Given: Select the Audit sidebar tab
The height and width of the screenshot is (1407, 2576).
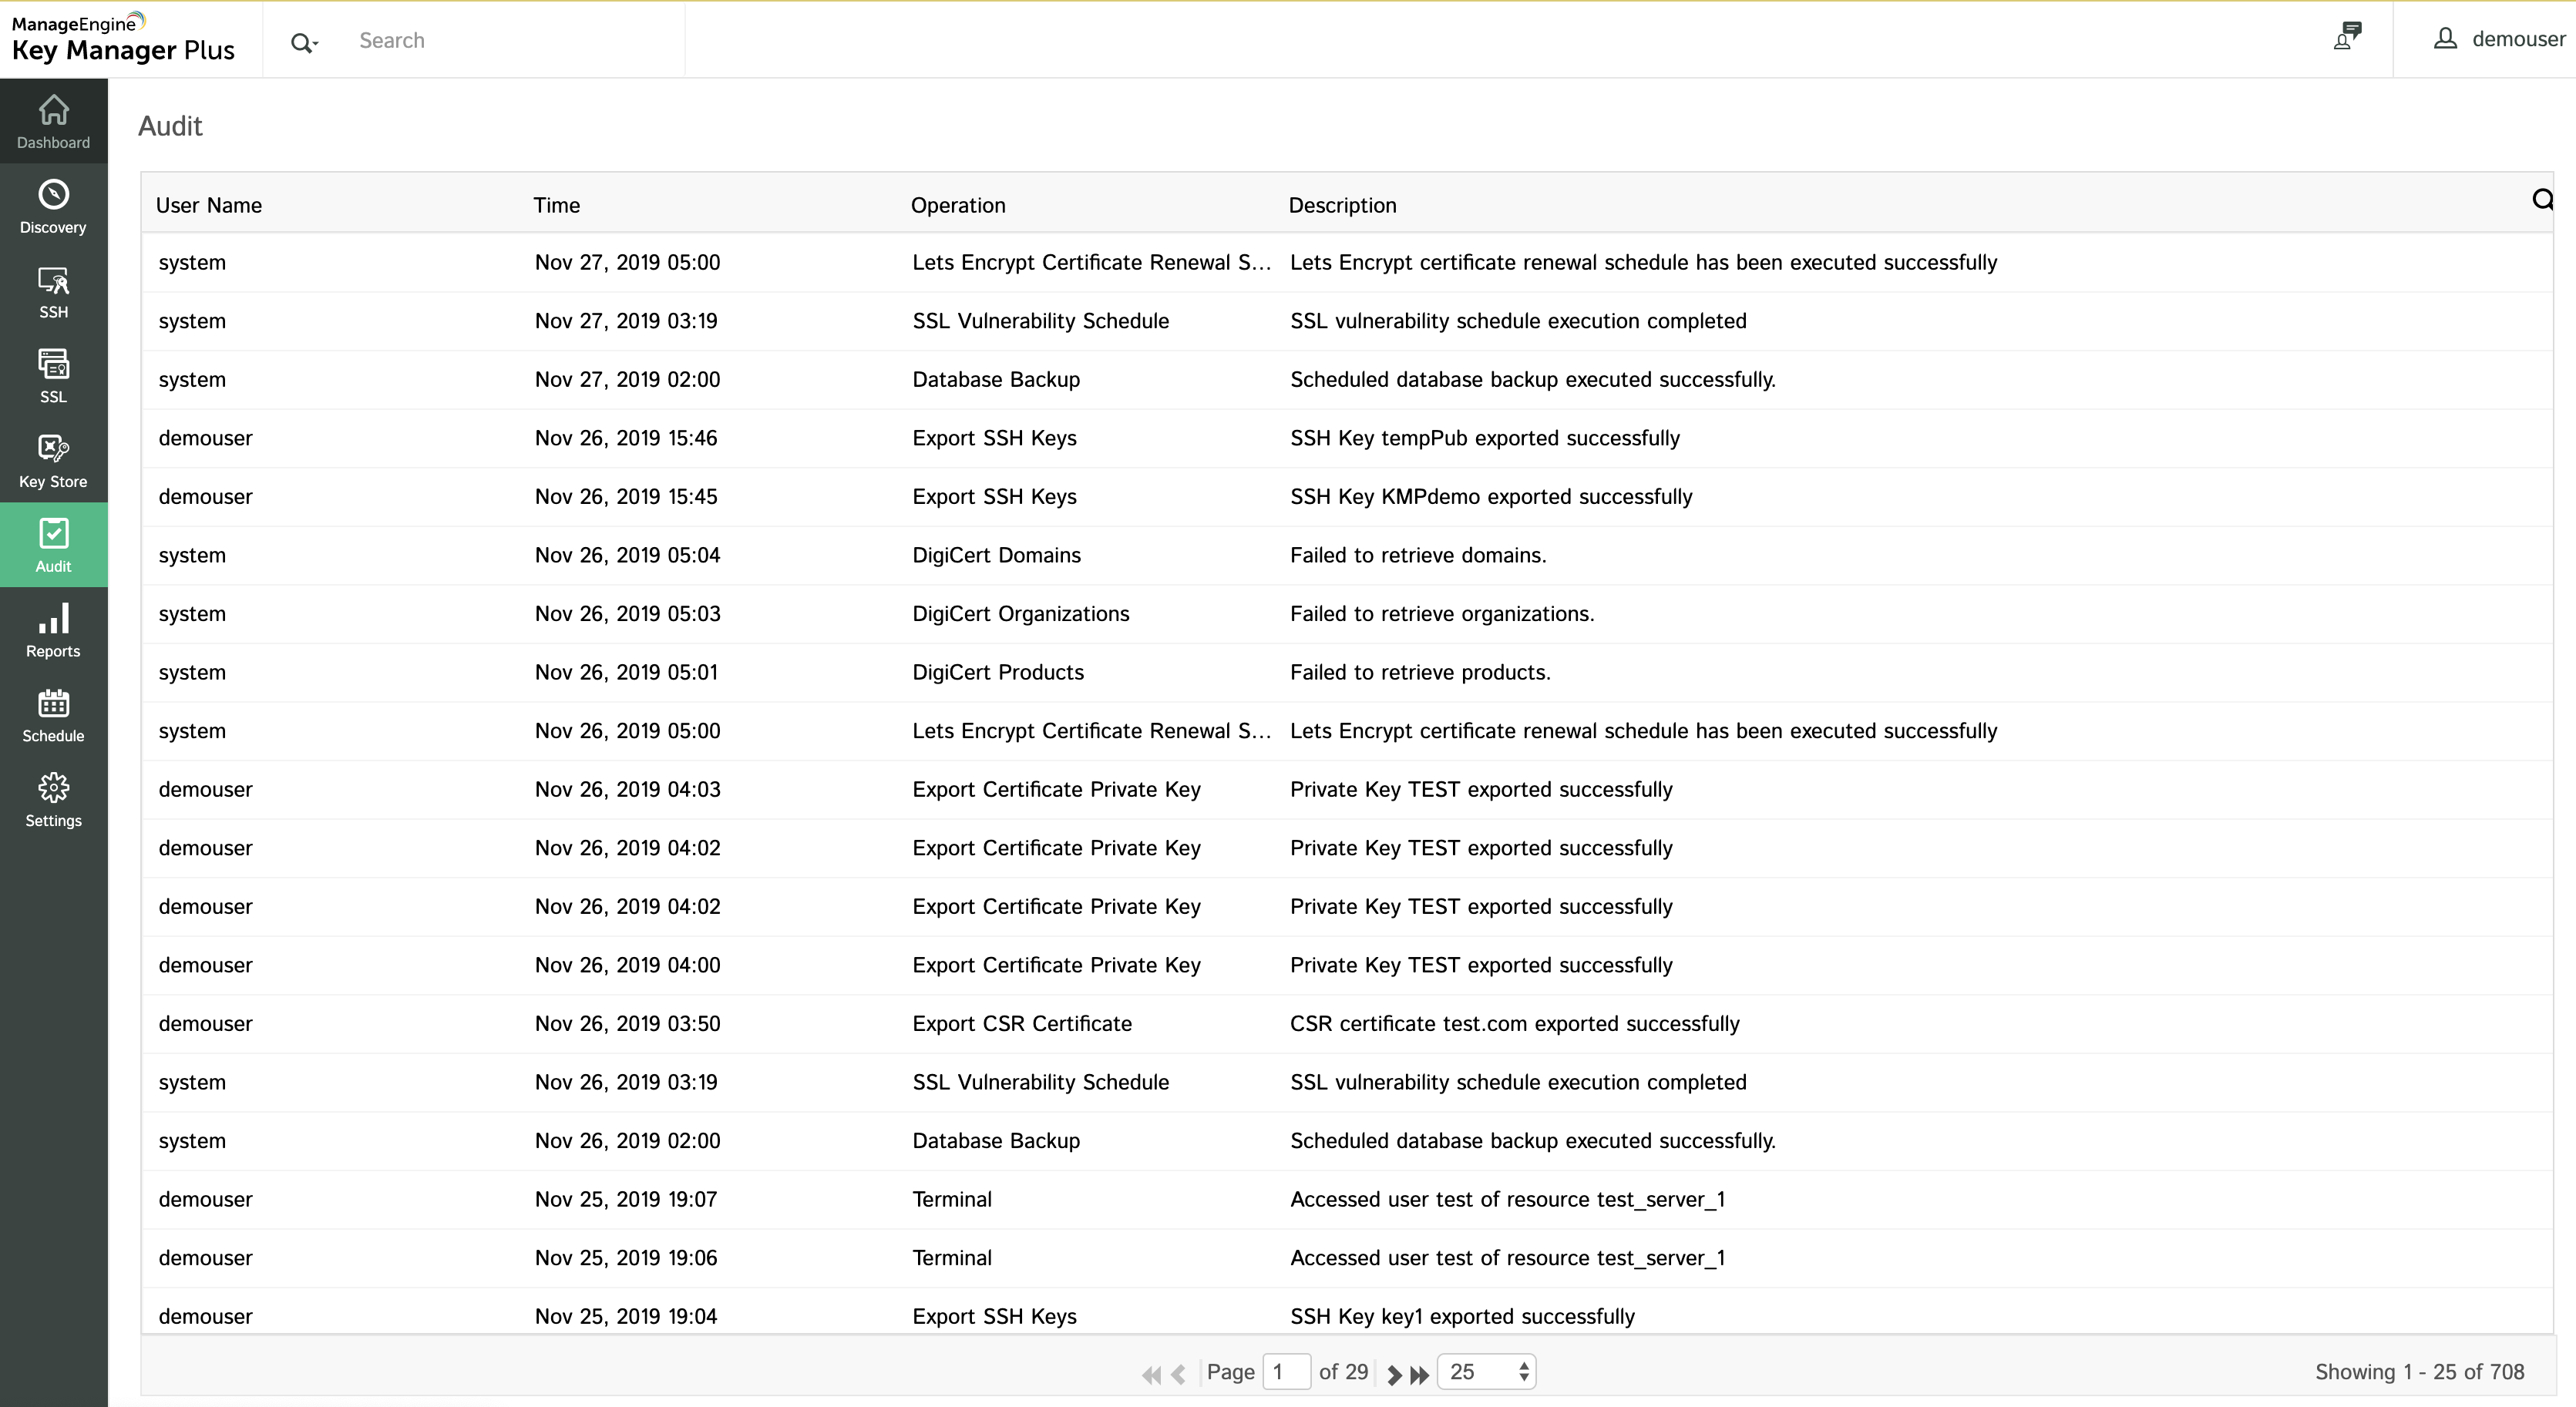Looking at the screenshot, I should point(53,545).
